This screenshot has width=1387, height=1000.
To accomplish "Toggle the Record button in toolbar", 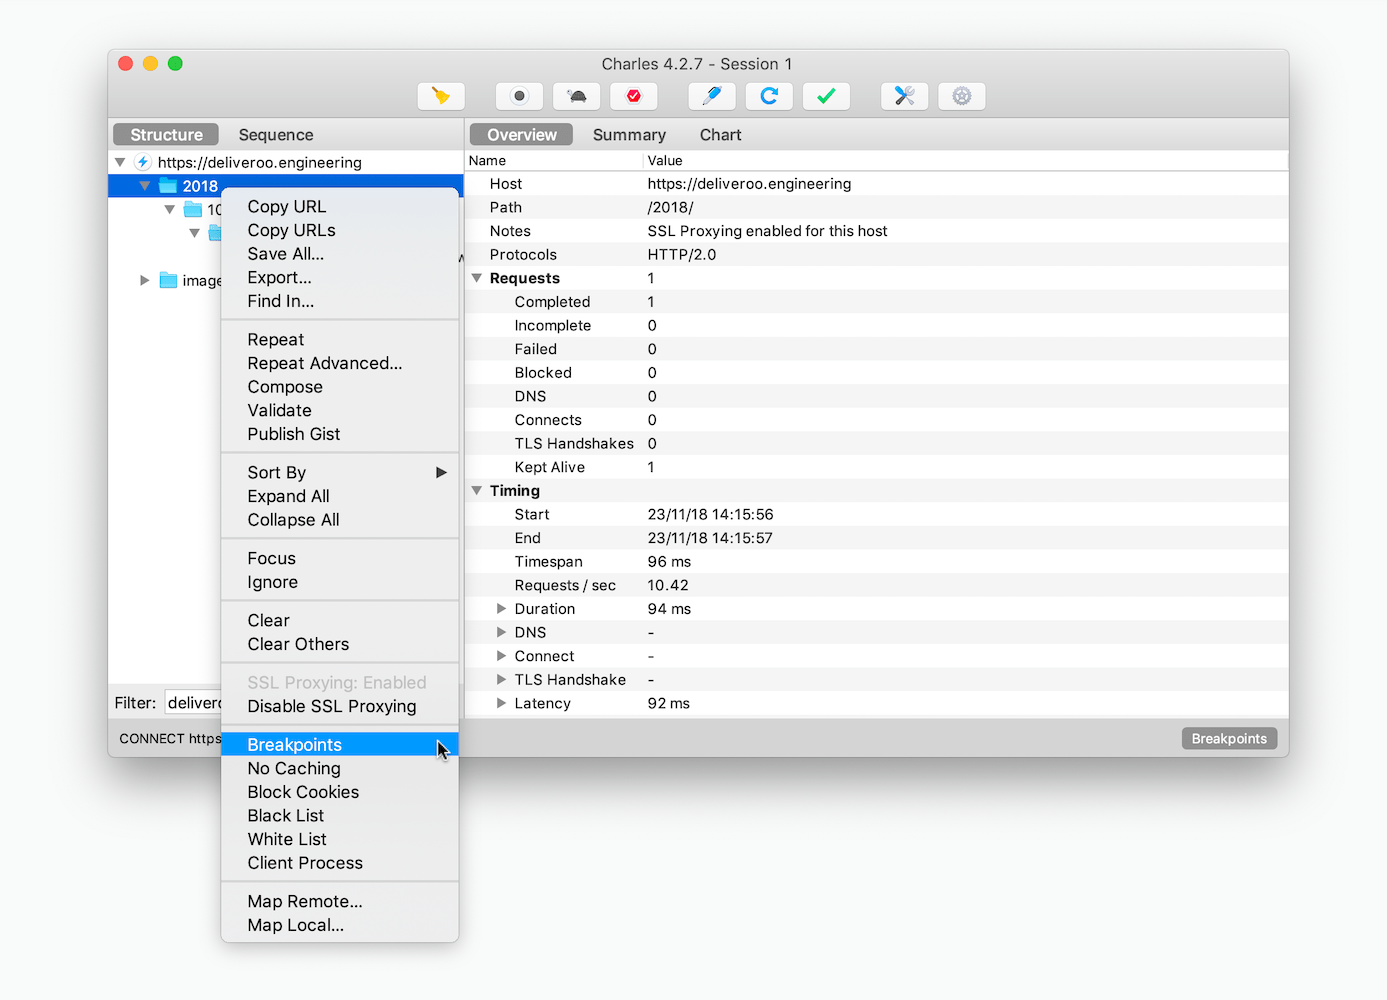I will pos(519,96).
